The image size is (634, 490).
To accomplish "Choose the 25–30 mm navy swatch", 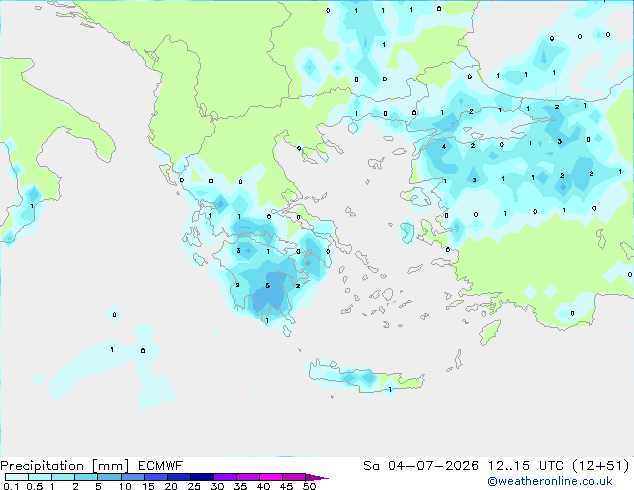I will coord(201,477).
